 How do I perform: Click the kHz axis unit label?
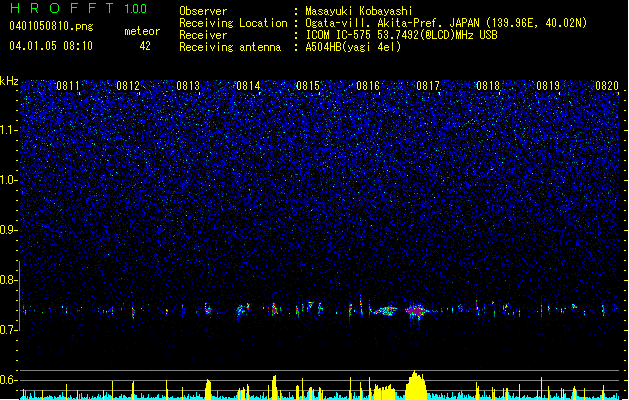(x=9, y=81)
